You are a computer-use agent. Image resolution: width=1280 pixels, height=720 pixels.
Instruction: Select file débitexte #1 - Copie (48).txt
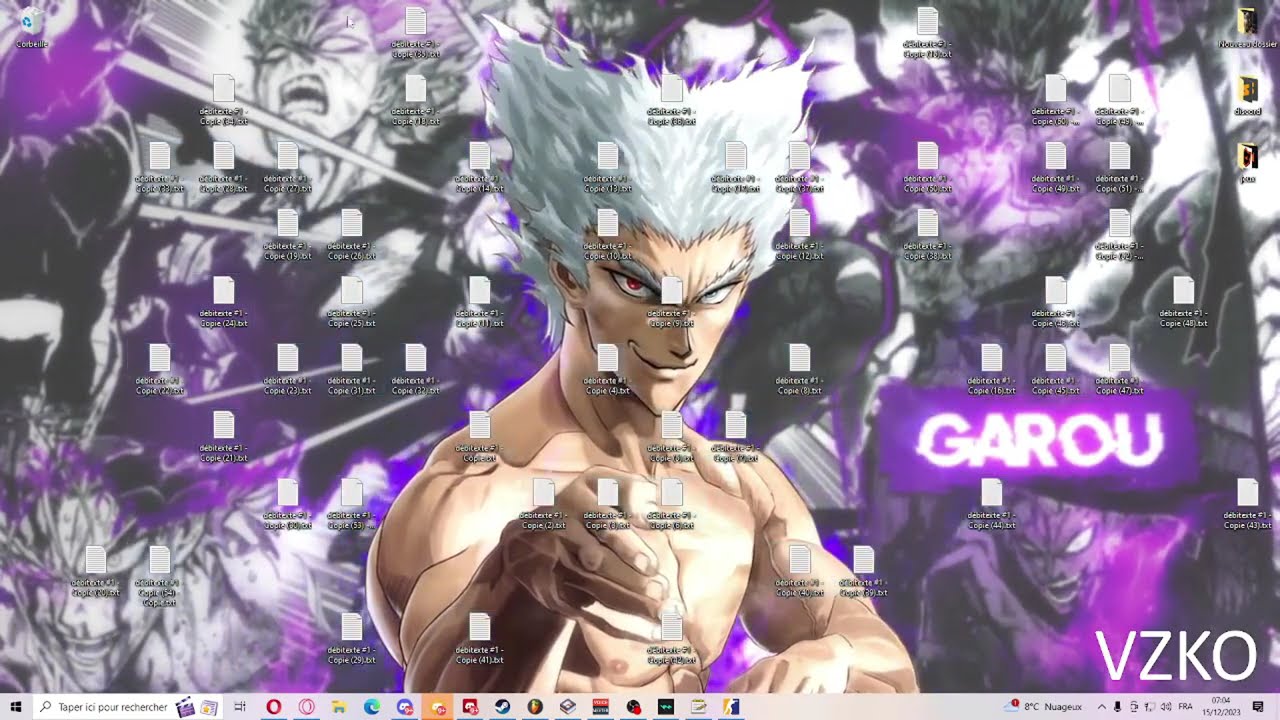[1183, 303]
